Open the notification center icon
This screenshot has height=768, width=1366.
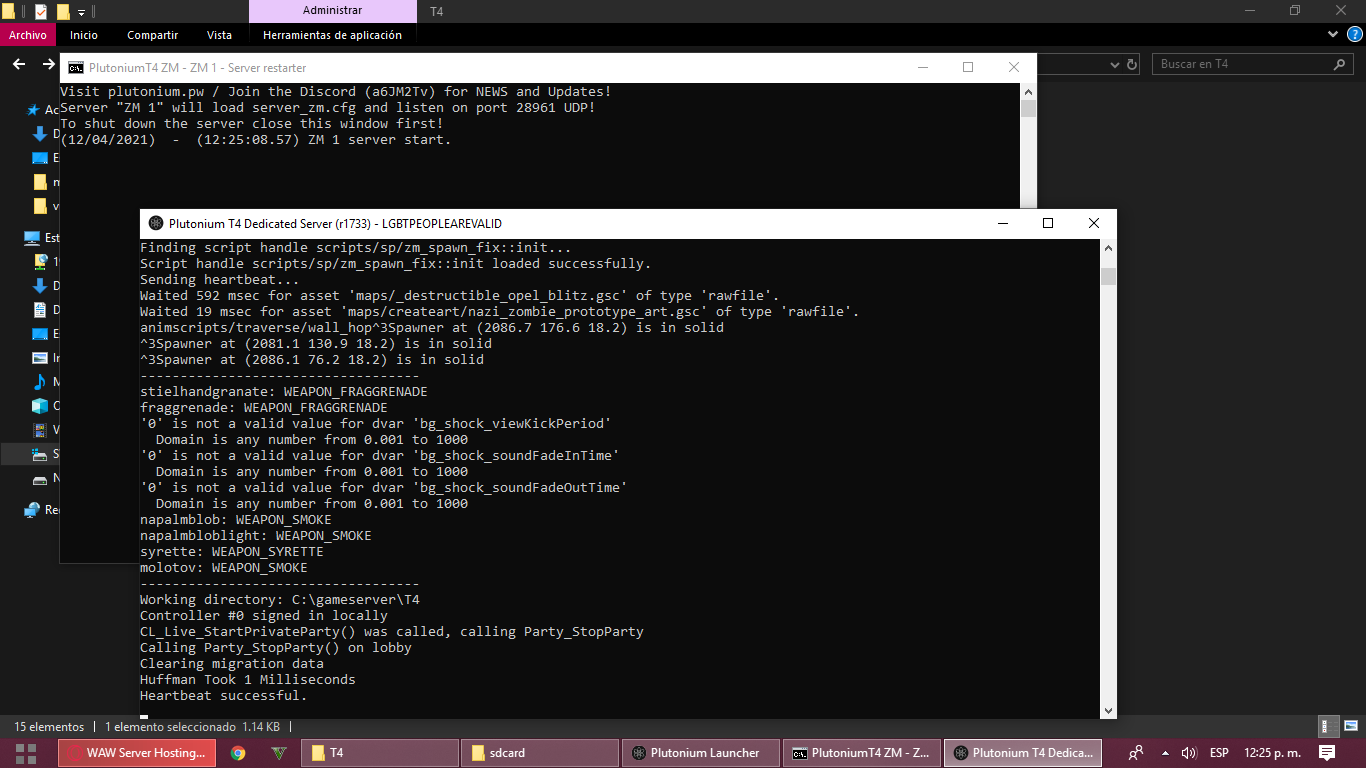[1327, 753]
